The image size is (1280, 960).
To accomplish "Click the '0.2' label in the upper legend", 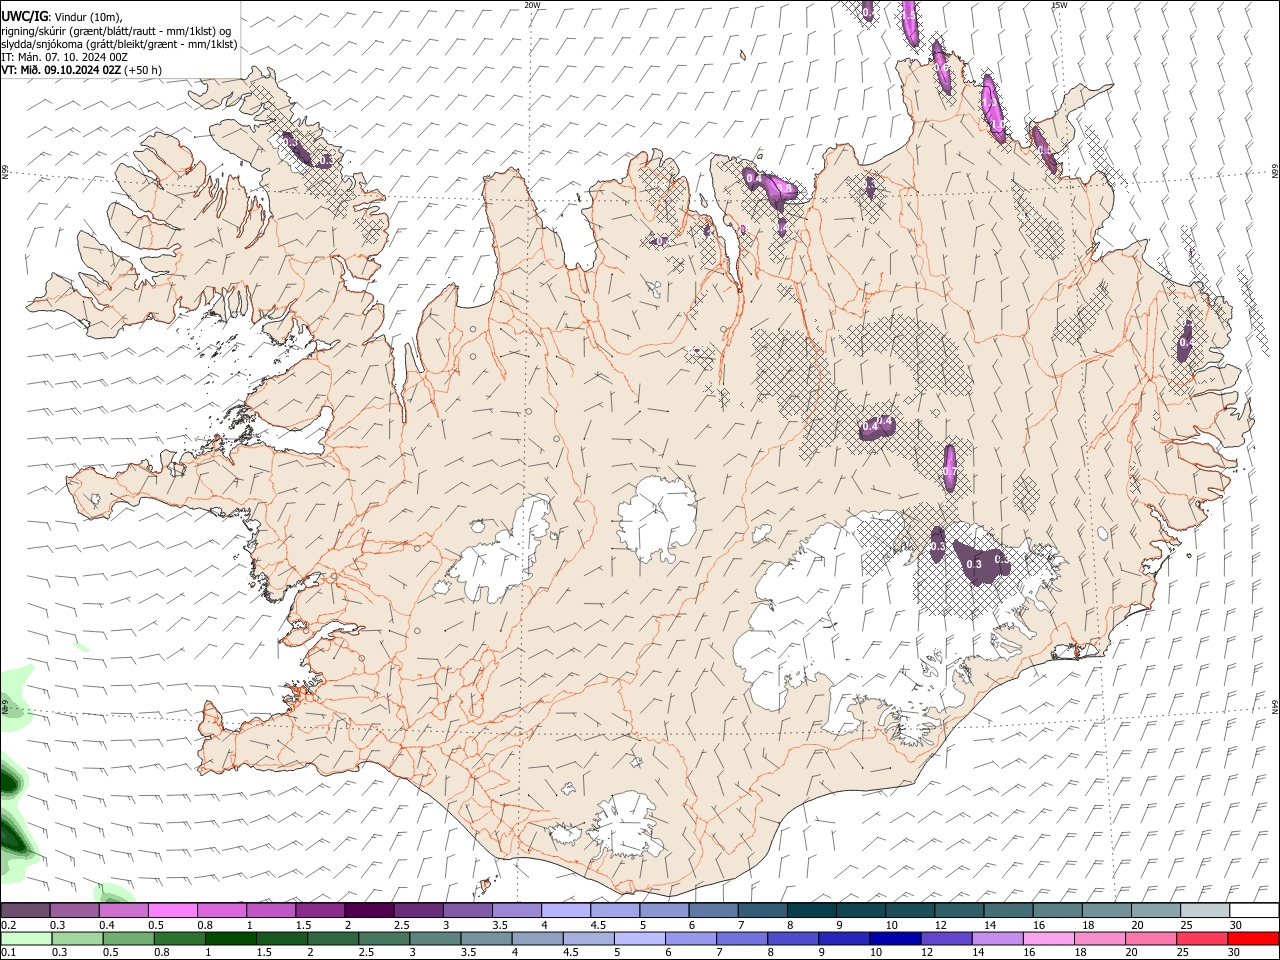I will 9,925.
